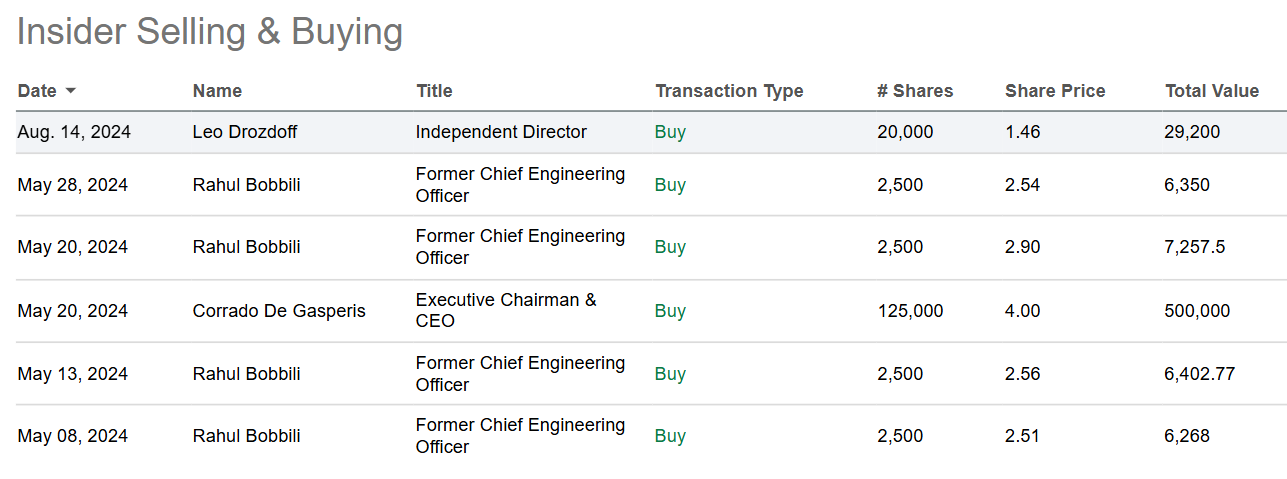Click Buy in the Aug. 14, 2024 row
This screenshot has height=479, width=1287.
(670, 132)
